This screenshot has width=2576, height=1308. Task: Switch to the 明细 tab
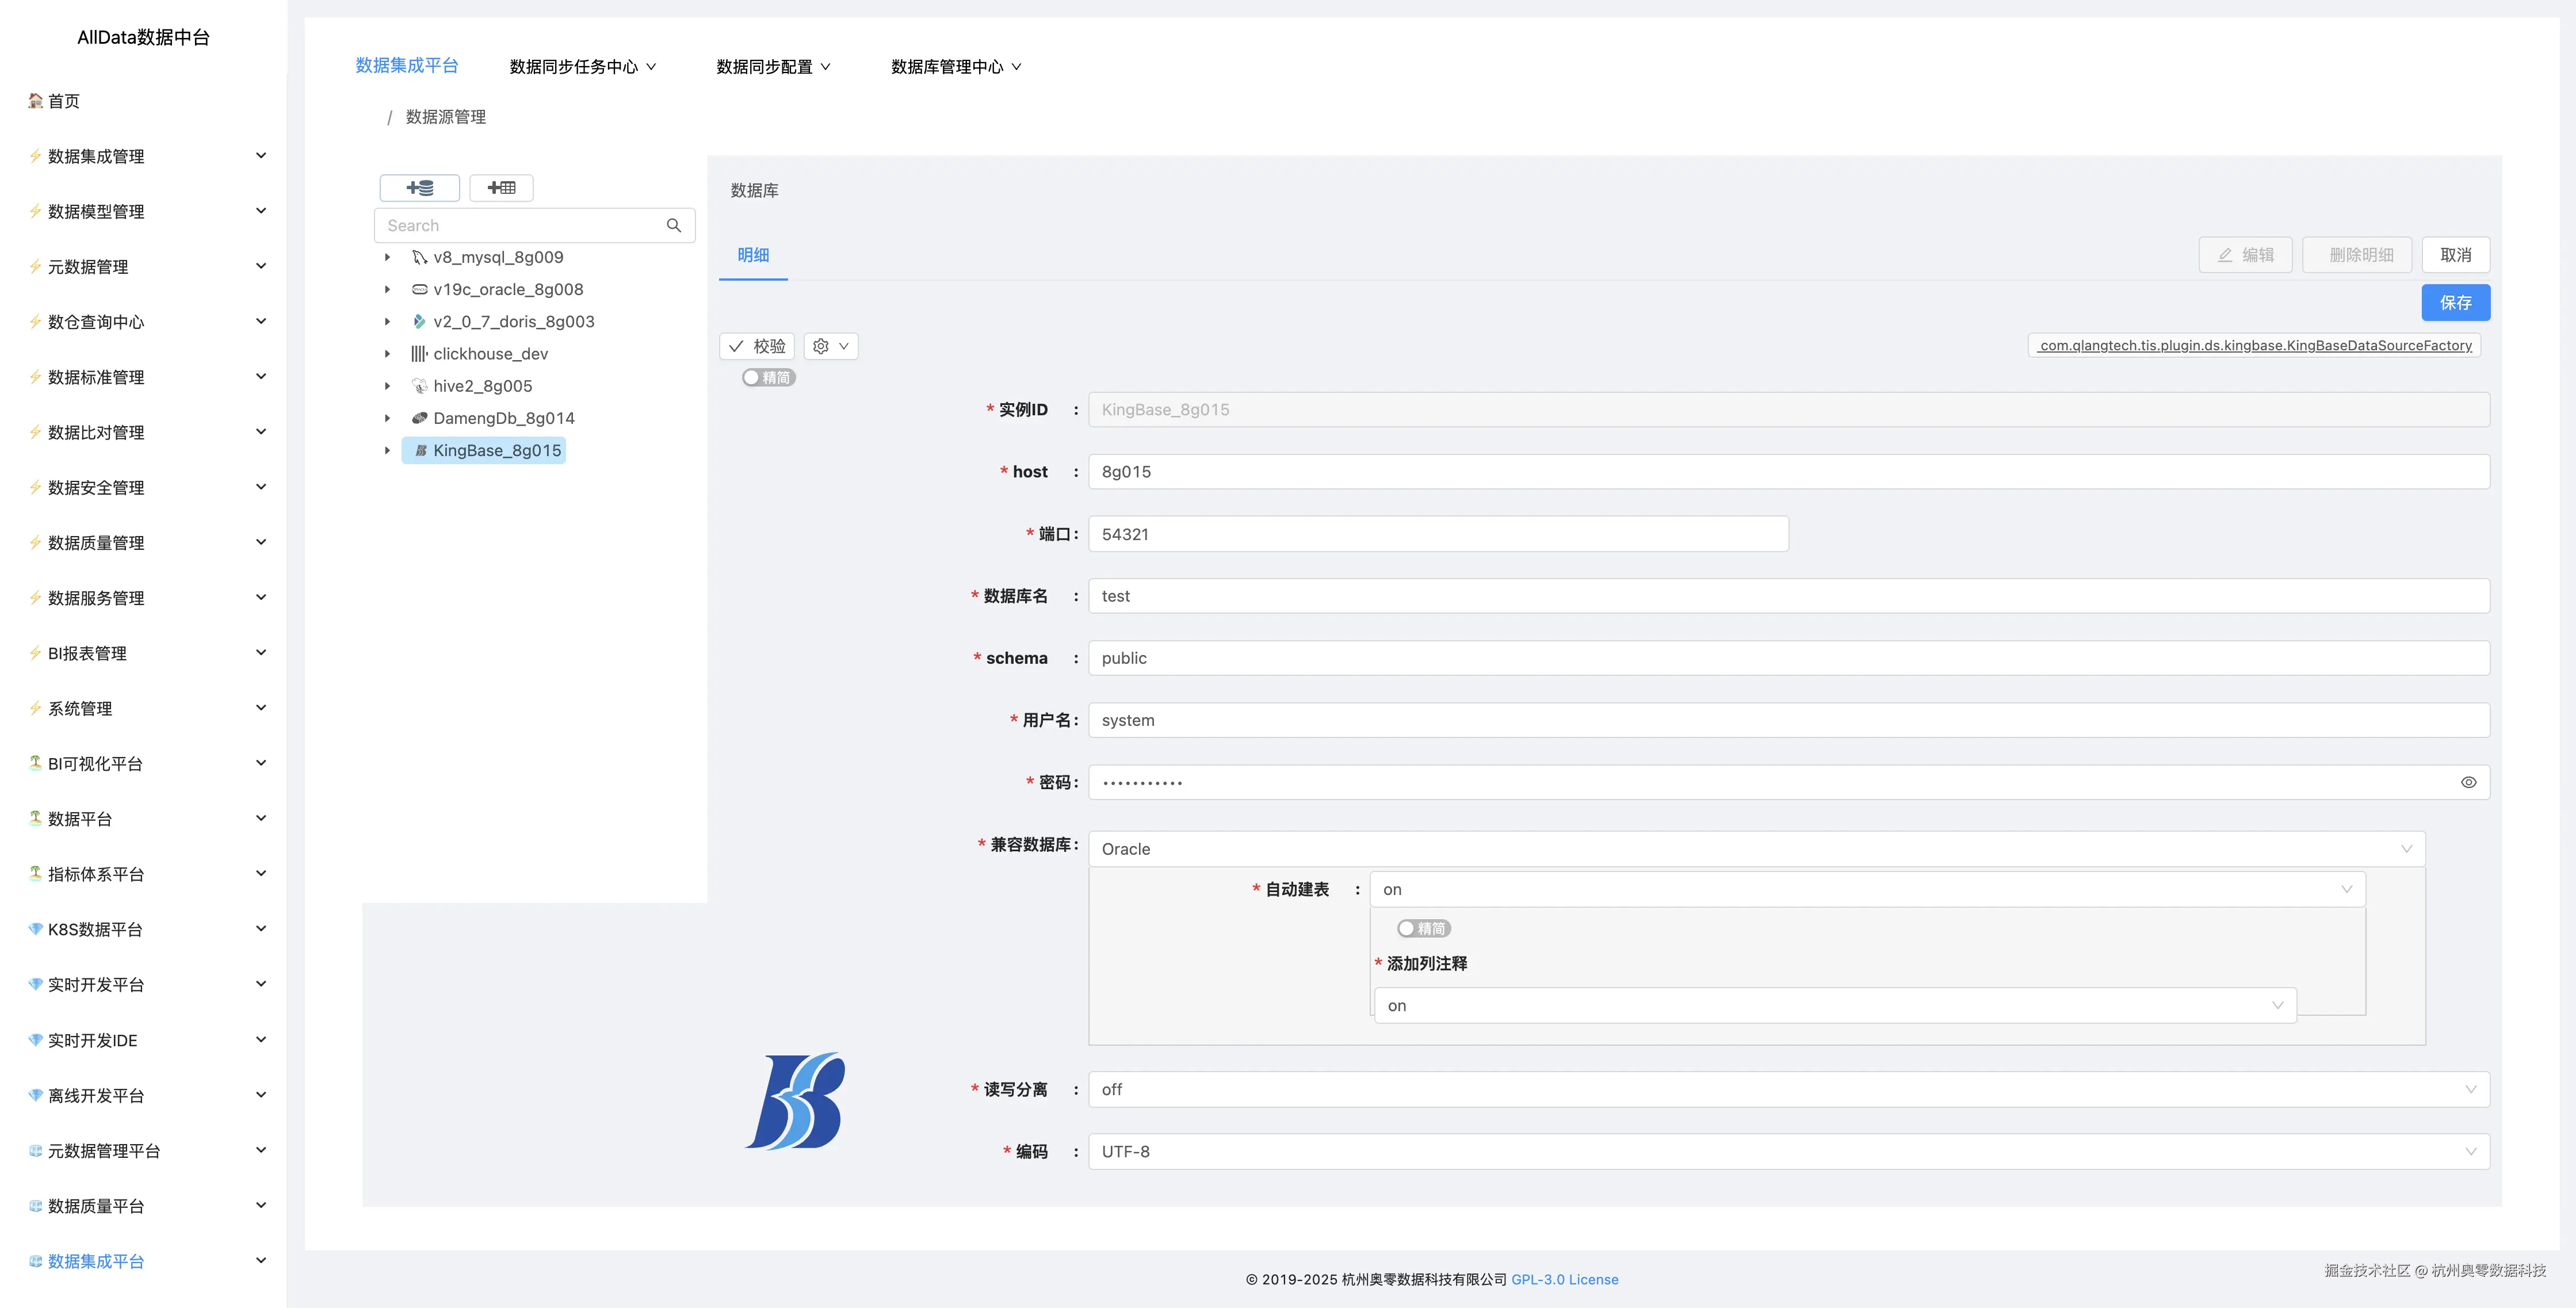(752, 256)
